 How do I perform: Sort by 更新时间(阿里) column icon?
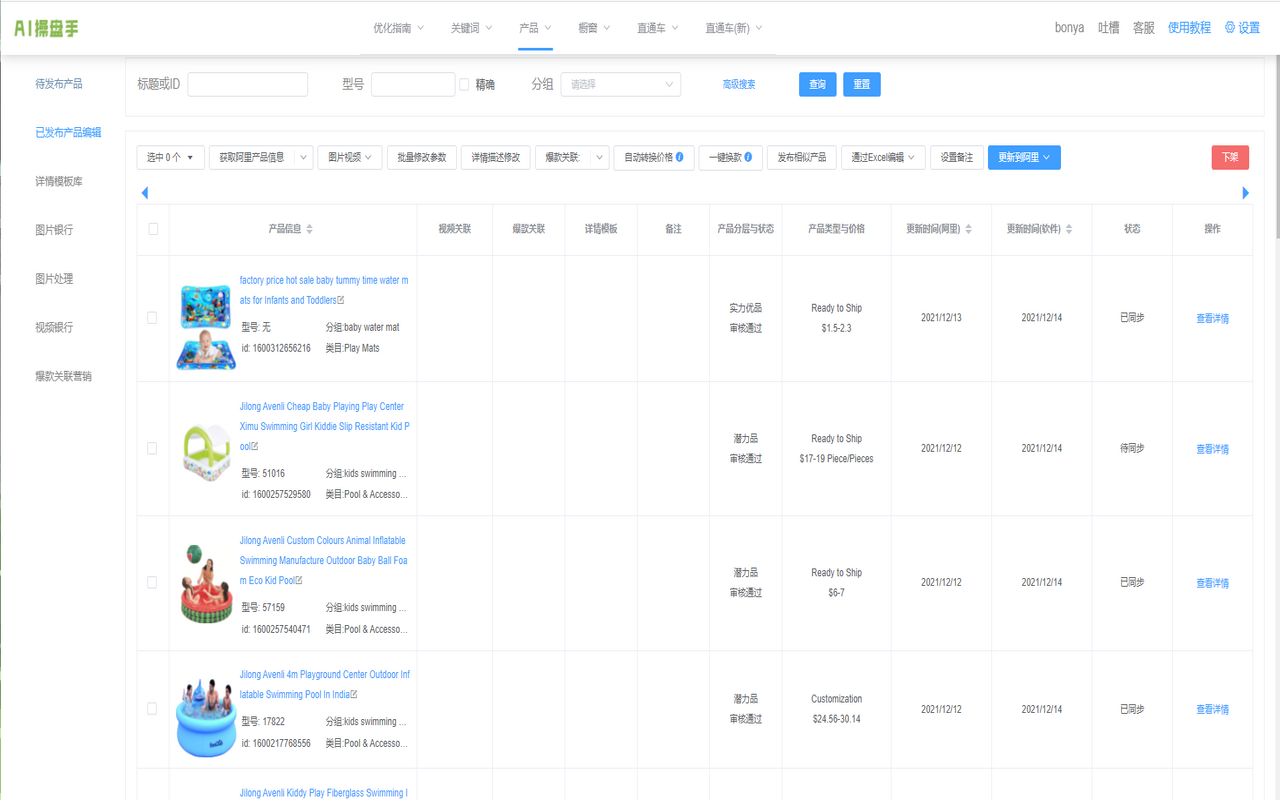coord(968,229)
